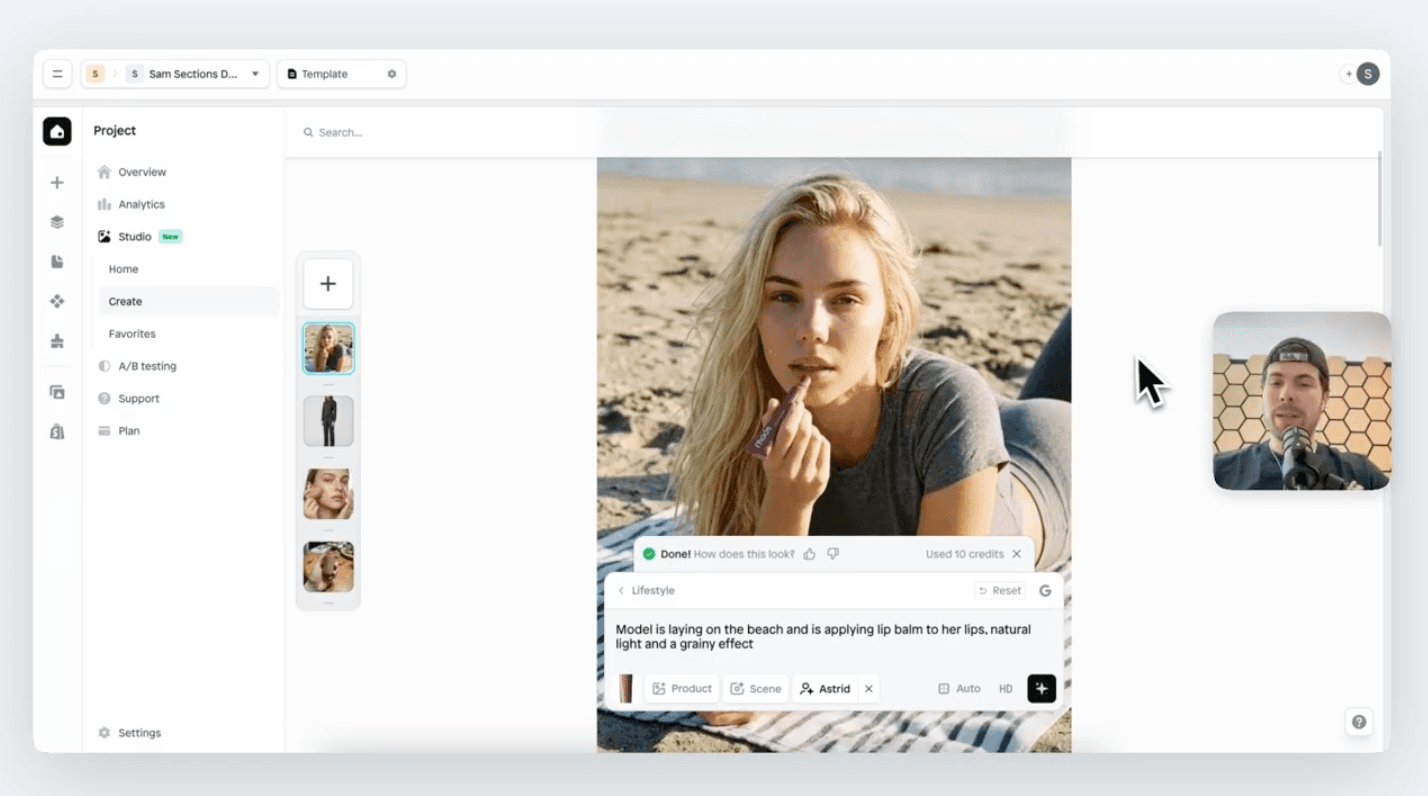Image resolution: width=1428 pixels, height=796 pixels.
Task: Give thumbs up on the generated result
Action: [x=809, y=553]
